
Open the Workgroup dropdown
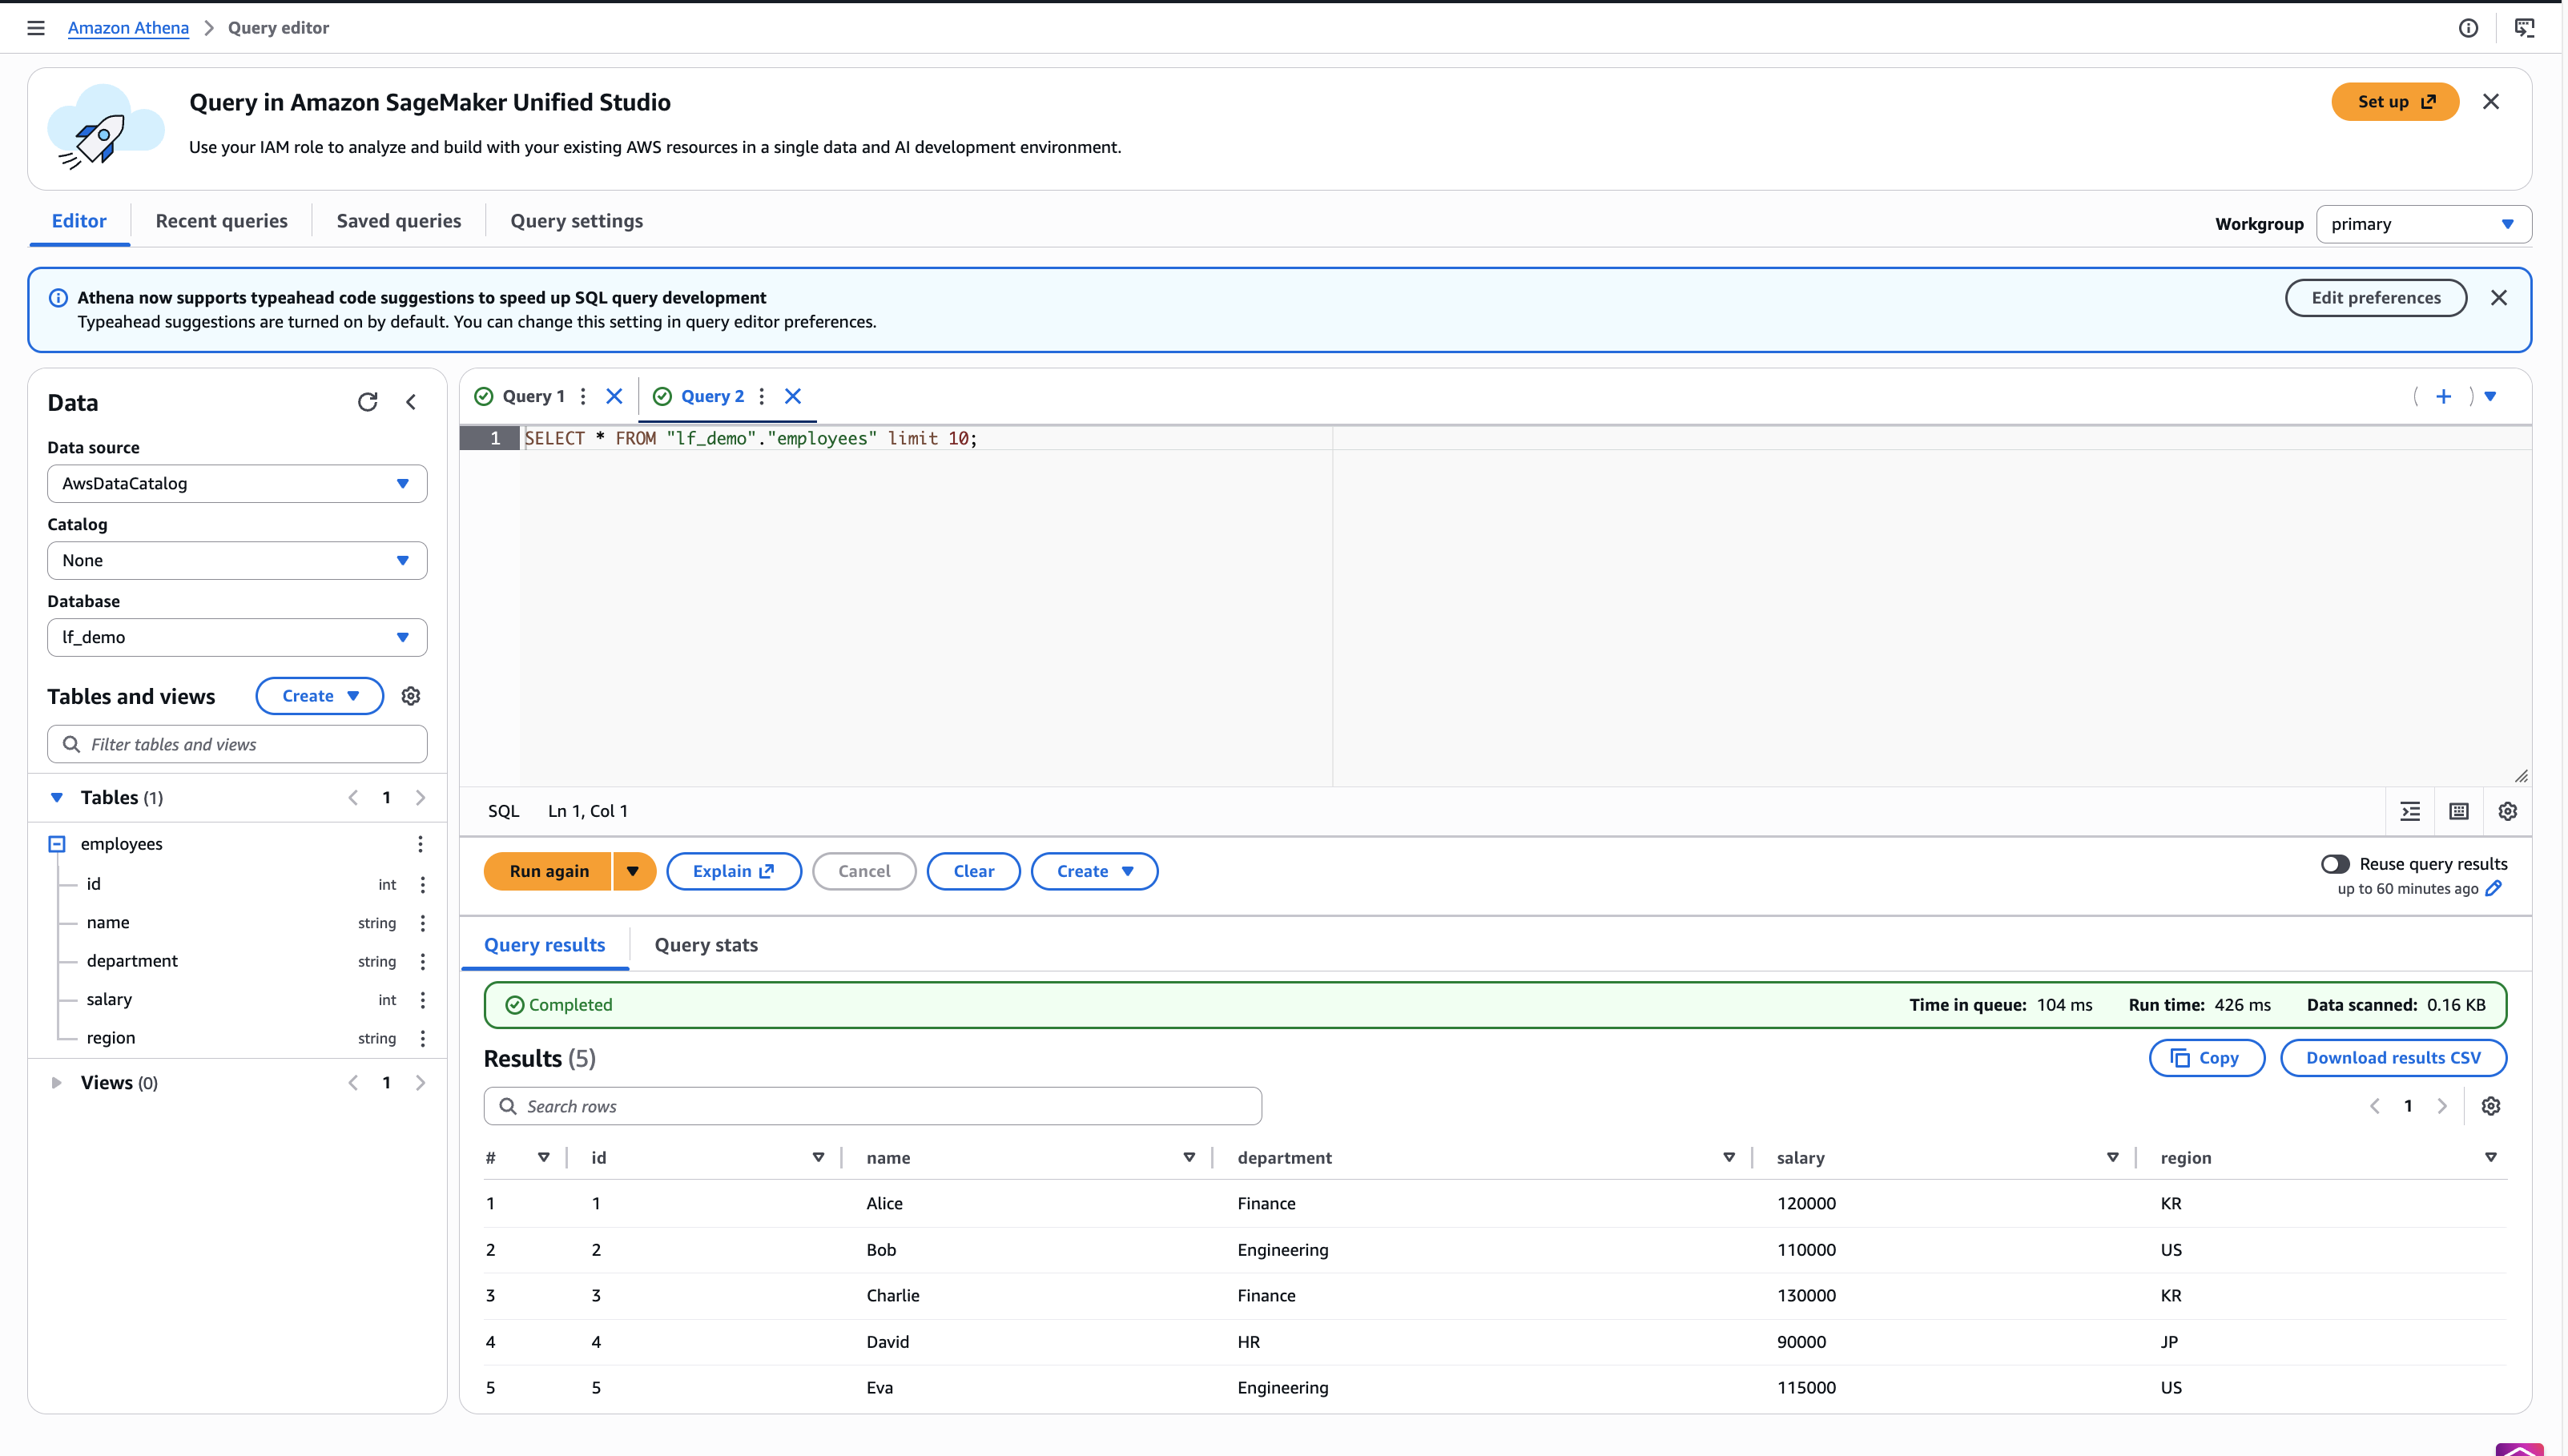(x=2423, y=224)
